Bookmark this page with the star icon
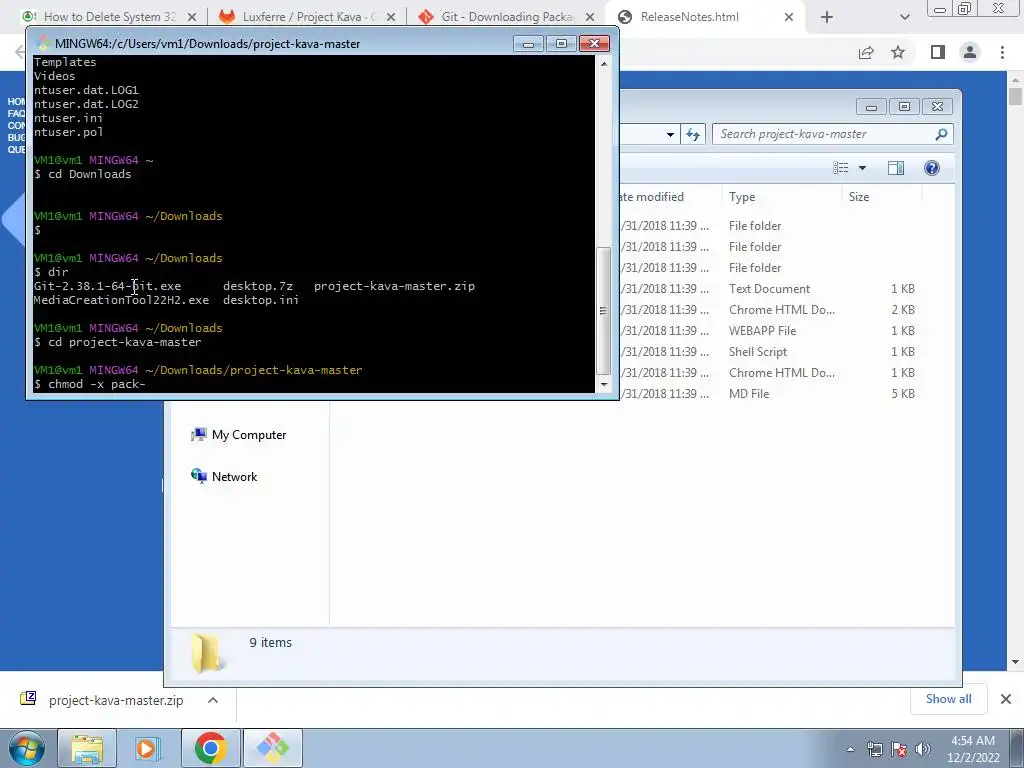Viewport: 1024px width, 768px height. [x=898, y=52]
